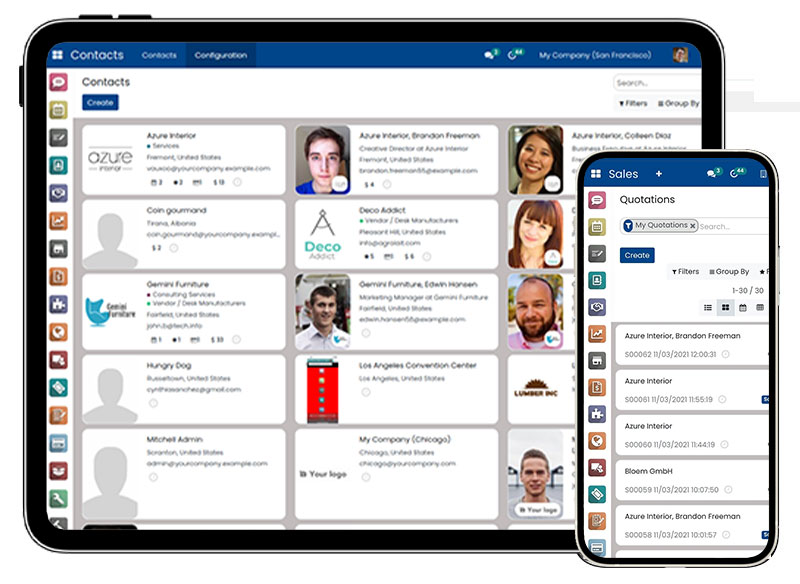Open the Mitchell Admin contact card
800x584 pixels.
click(x=184, y=474)
